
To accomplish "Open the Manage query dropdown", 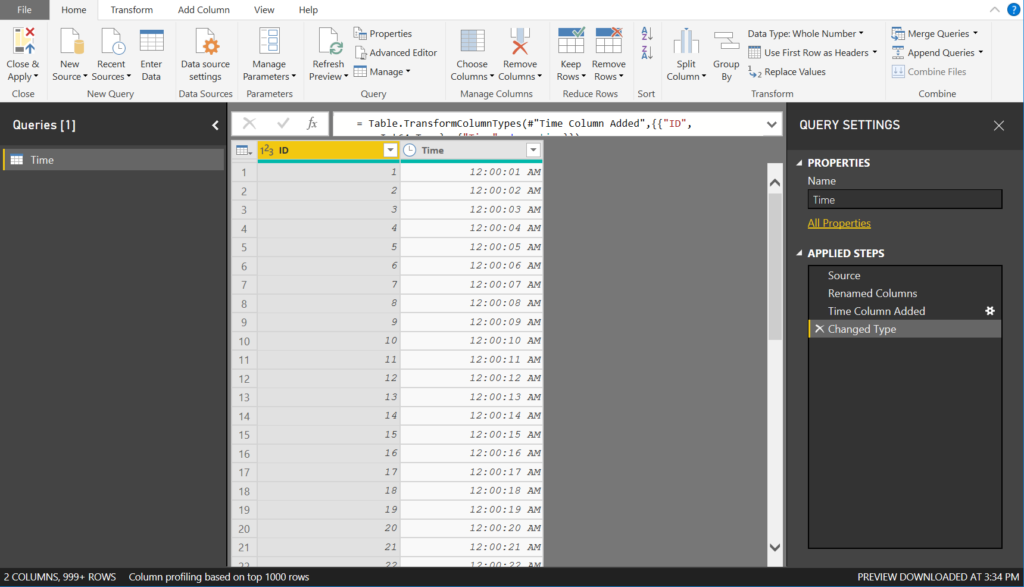I will pos(382,72).
